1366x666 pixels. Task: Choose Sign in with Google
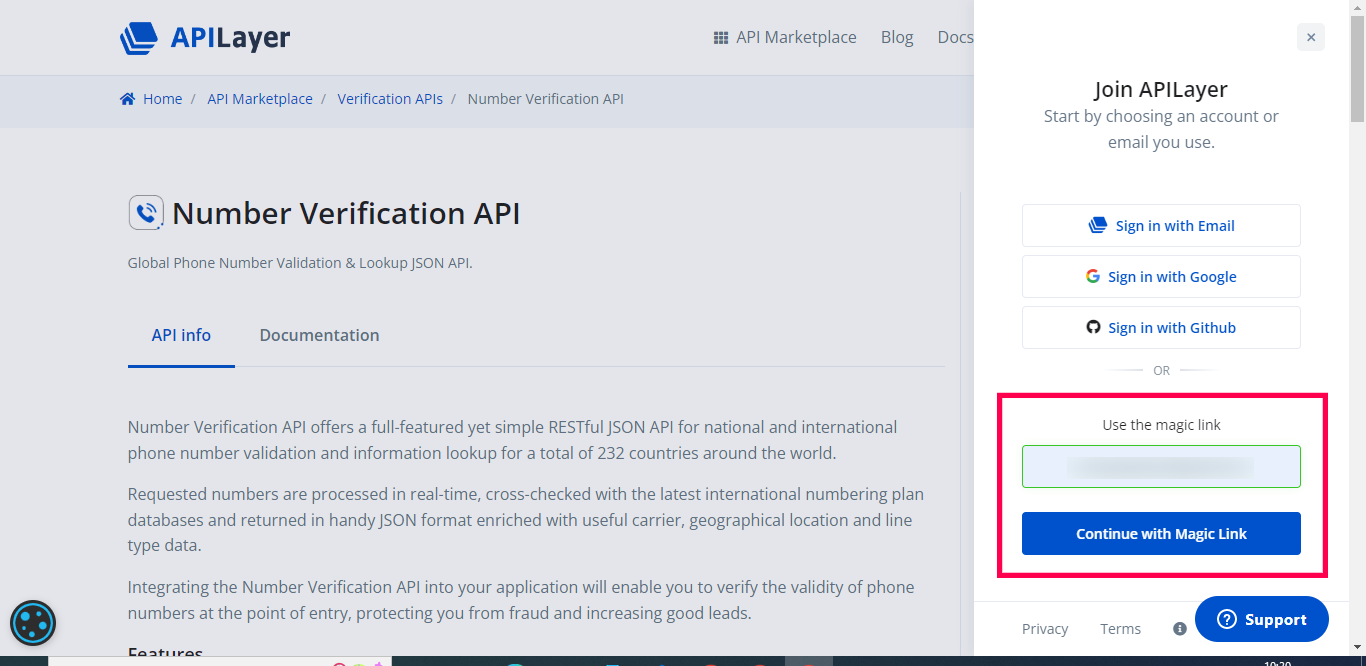1161,277
